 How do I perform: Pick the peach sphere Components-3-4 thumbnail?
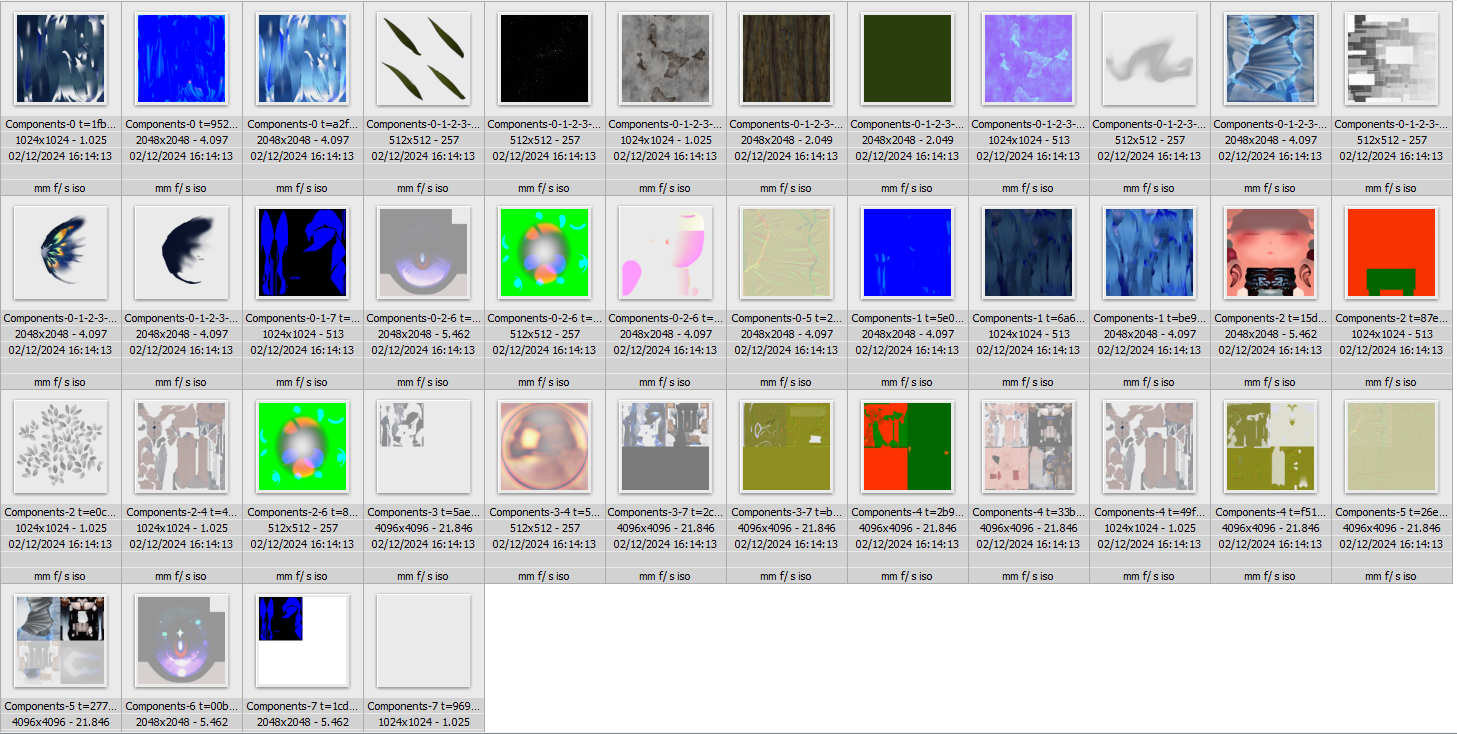(x=544, y=446)
